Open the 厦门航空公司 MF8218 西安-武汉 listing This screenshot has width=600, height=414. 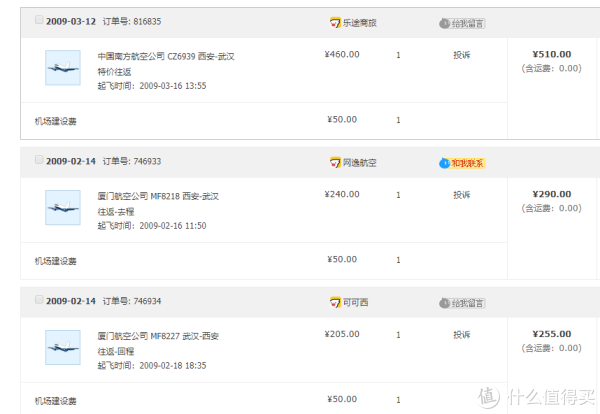(158, 196)
